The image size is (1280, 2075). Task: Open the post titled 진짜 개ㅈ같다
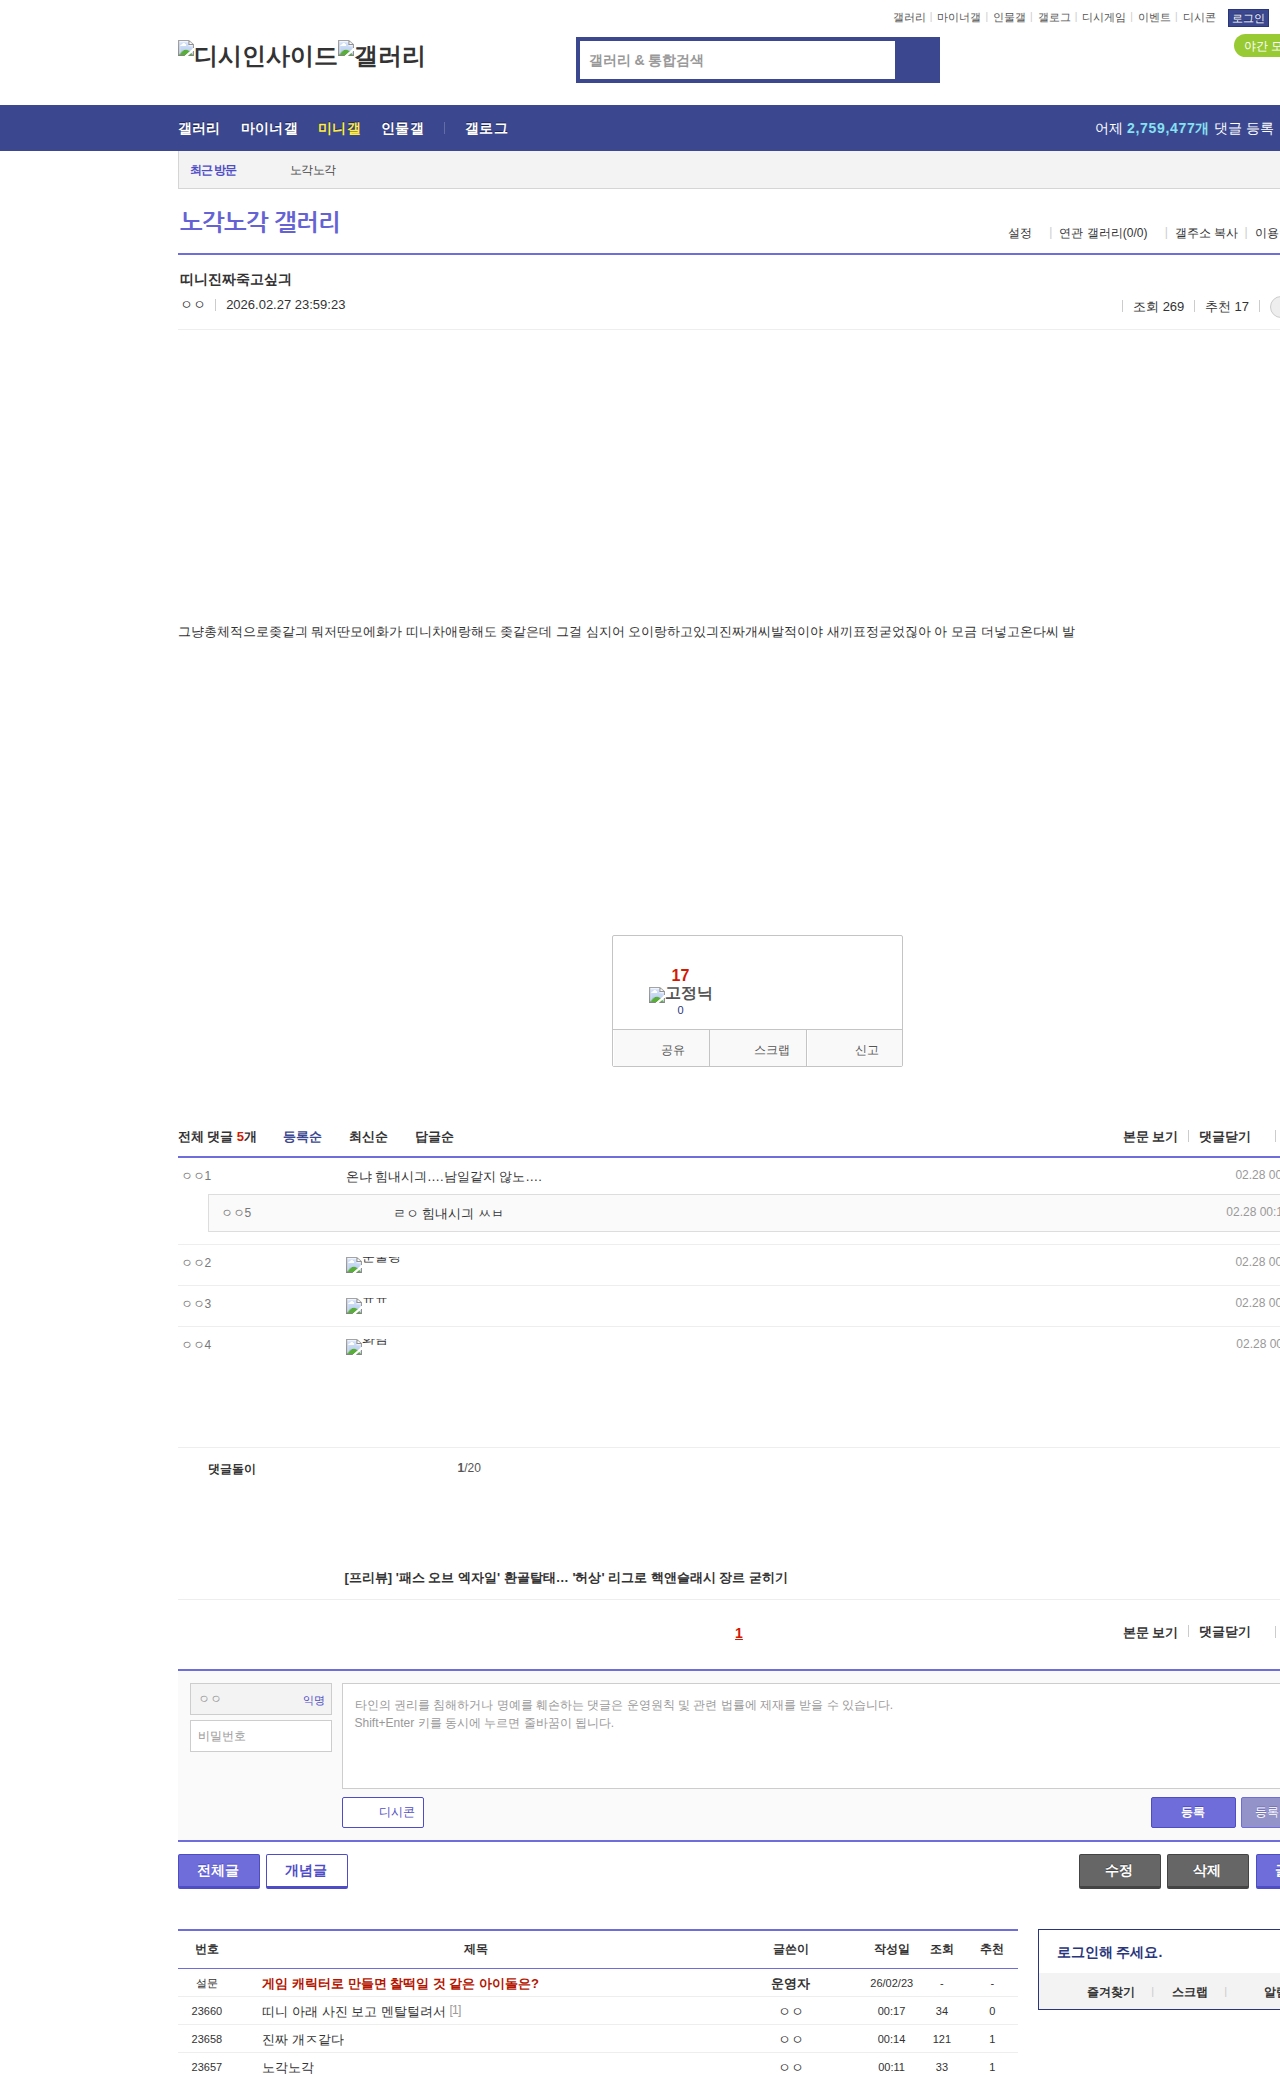(x=303, y=2039)
